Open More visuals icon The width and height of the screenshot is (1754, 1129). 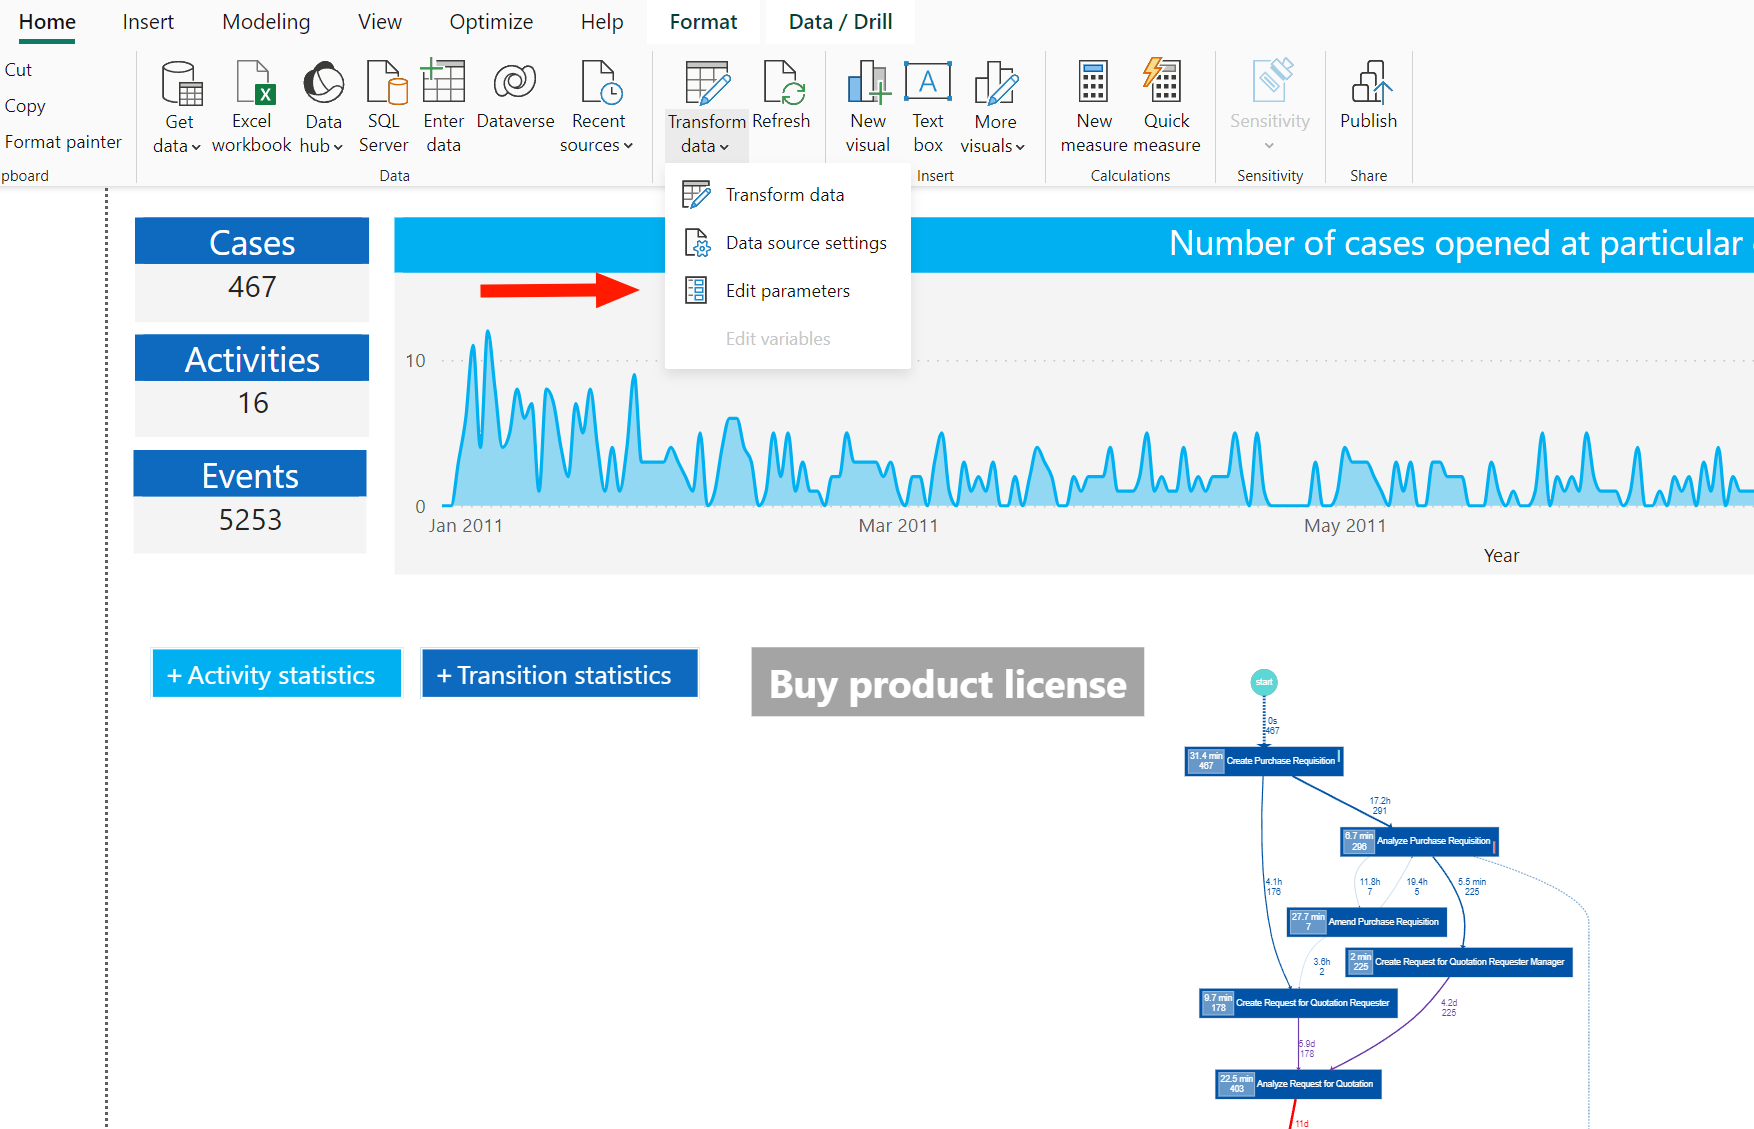point(996,83)
